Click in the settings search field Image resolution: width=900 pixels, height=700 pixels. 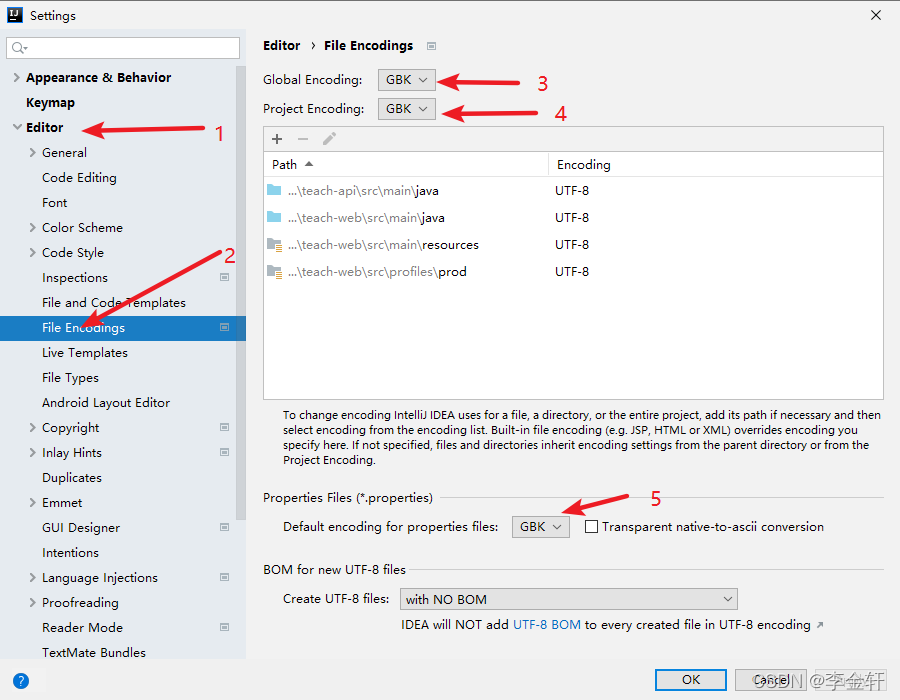coord(123,48)
